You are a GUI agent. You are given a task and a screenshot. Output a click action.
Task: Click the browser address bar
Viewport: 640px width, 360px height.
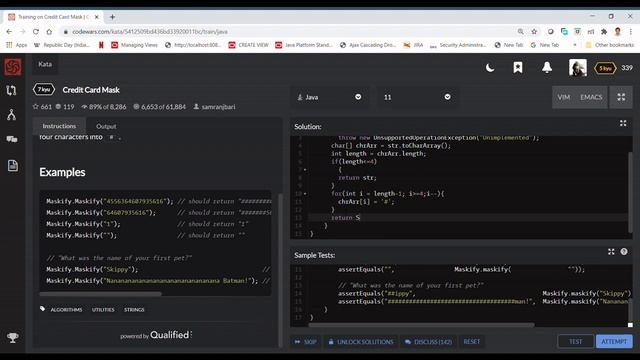coord(286,31)
